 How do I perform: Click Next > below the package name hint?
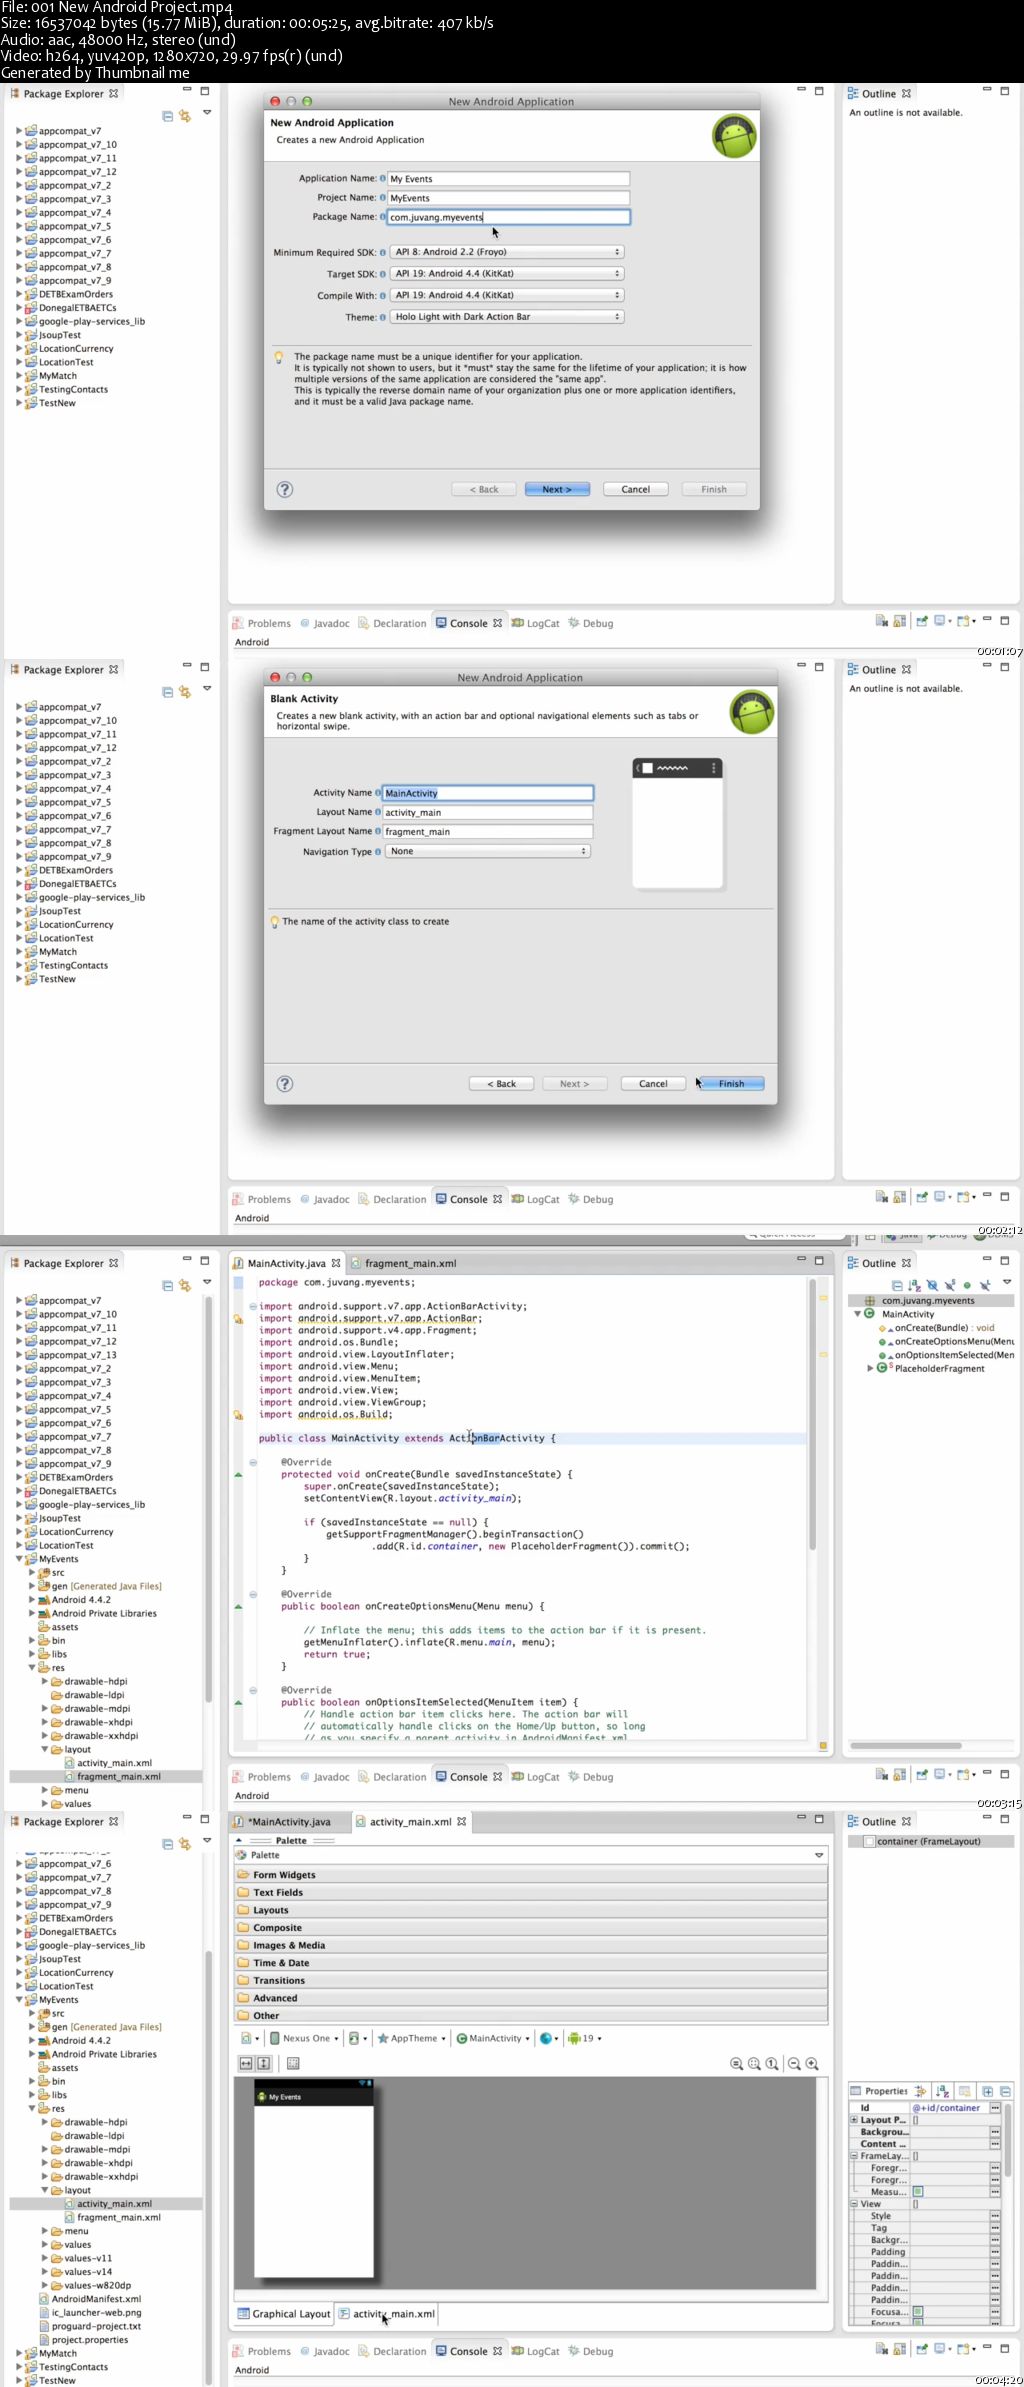point(557,489)
